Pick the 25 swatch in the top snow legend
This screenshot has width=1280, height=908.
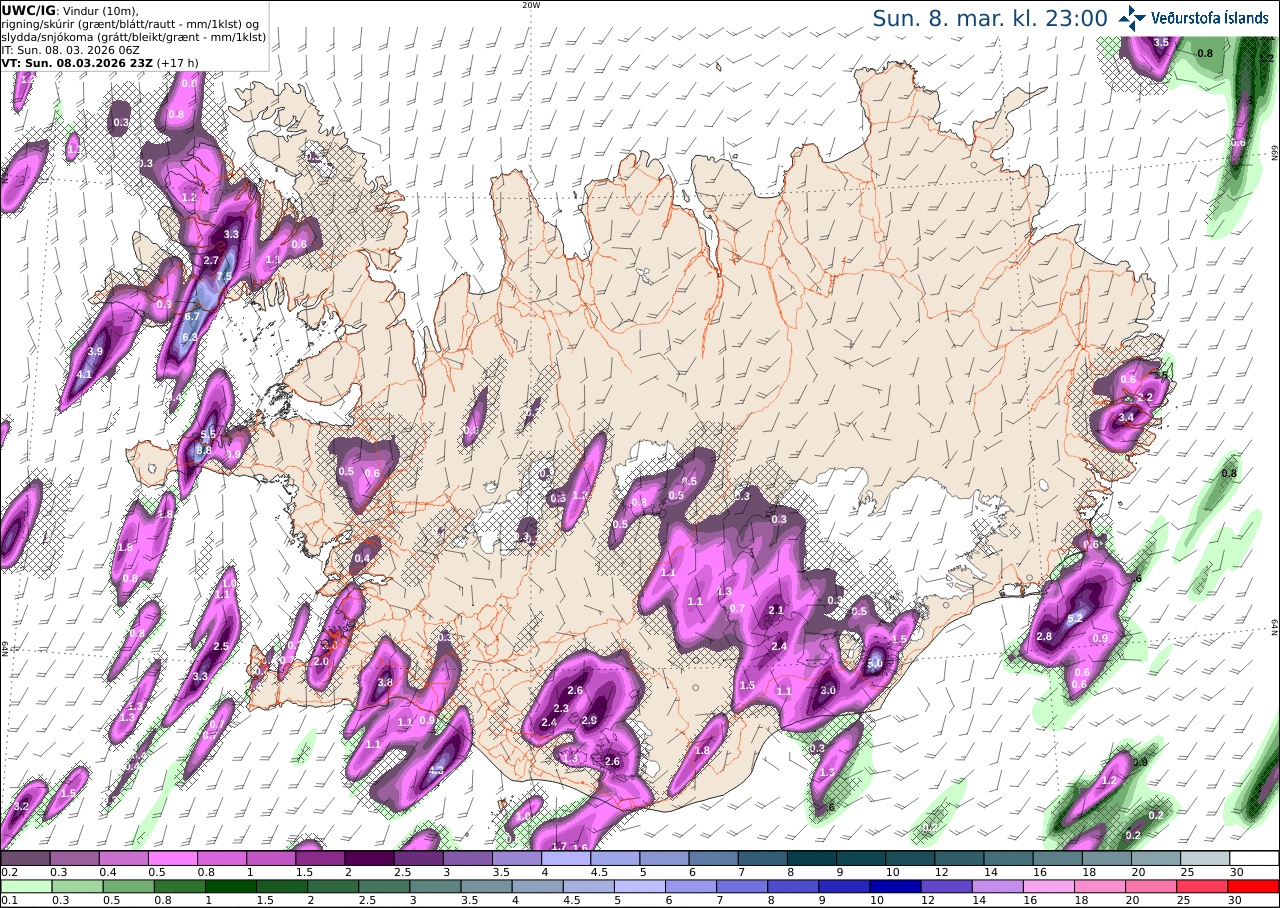(1206, 858)
